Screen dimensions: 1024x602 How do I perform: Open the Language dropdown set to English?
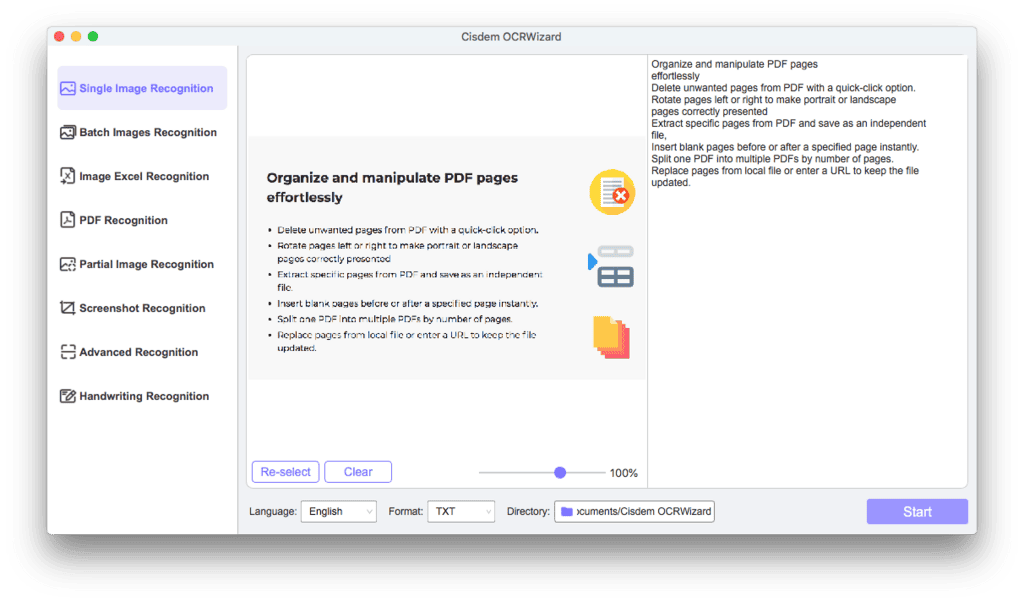point(338,511)
